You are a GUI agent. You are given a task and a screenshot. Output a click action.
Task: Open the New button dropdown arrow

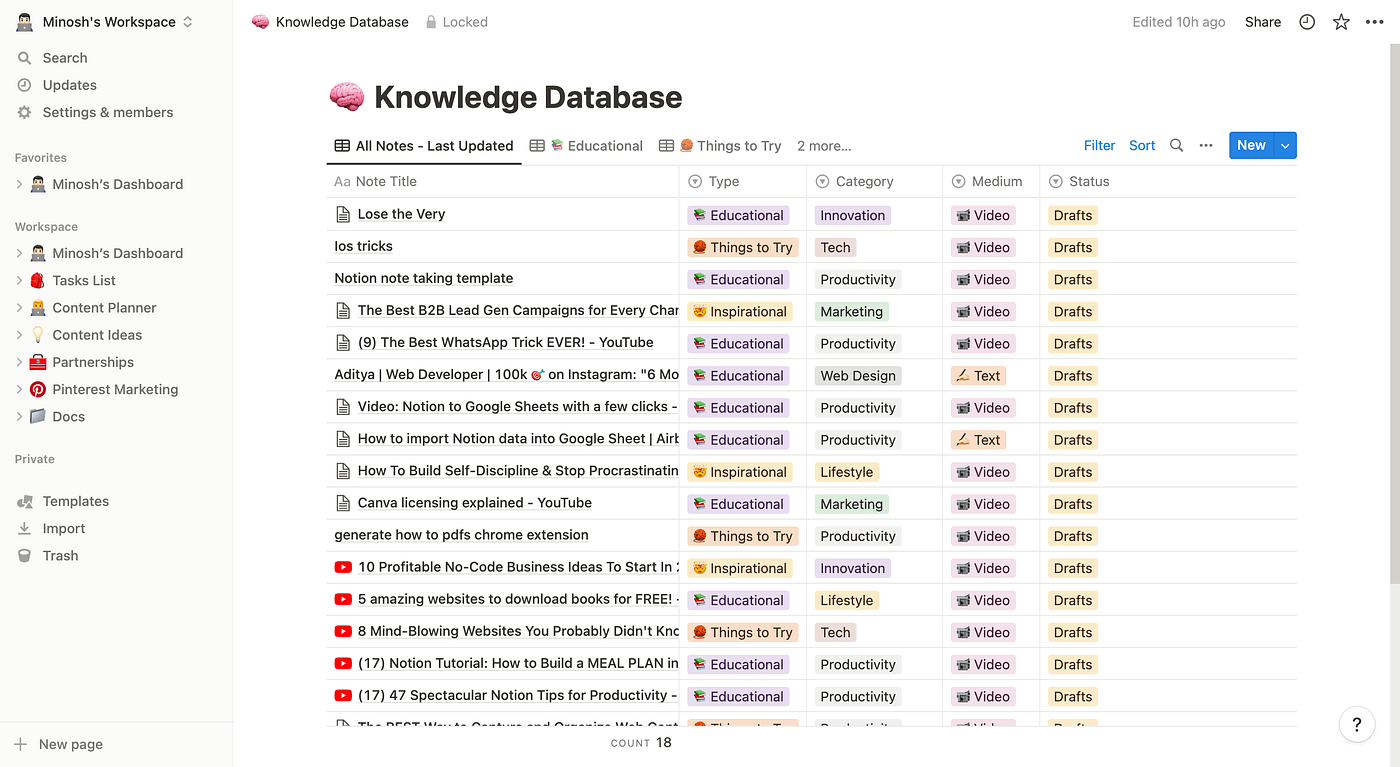1286,145
